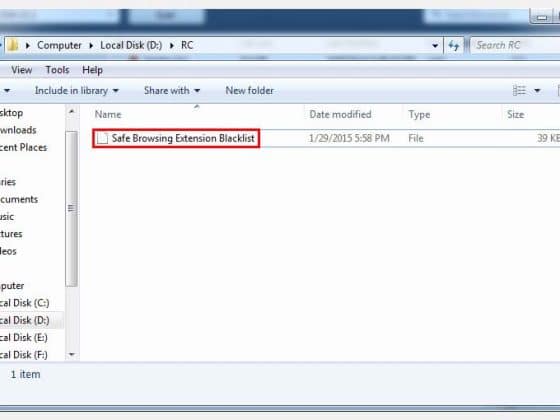The image size is (560, 420).
Task: Click the navigation pane scrollbar thumb
Action: point(71,209)
